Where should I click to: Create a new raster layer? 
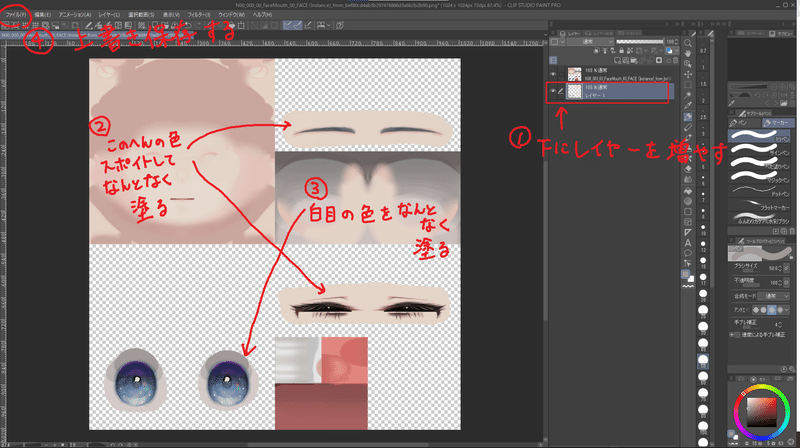[618, 60]
